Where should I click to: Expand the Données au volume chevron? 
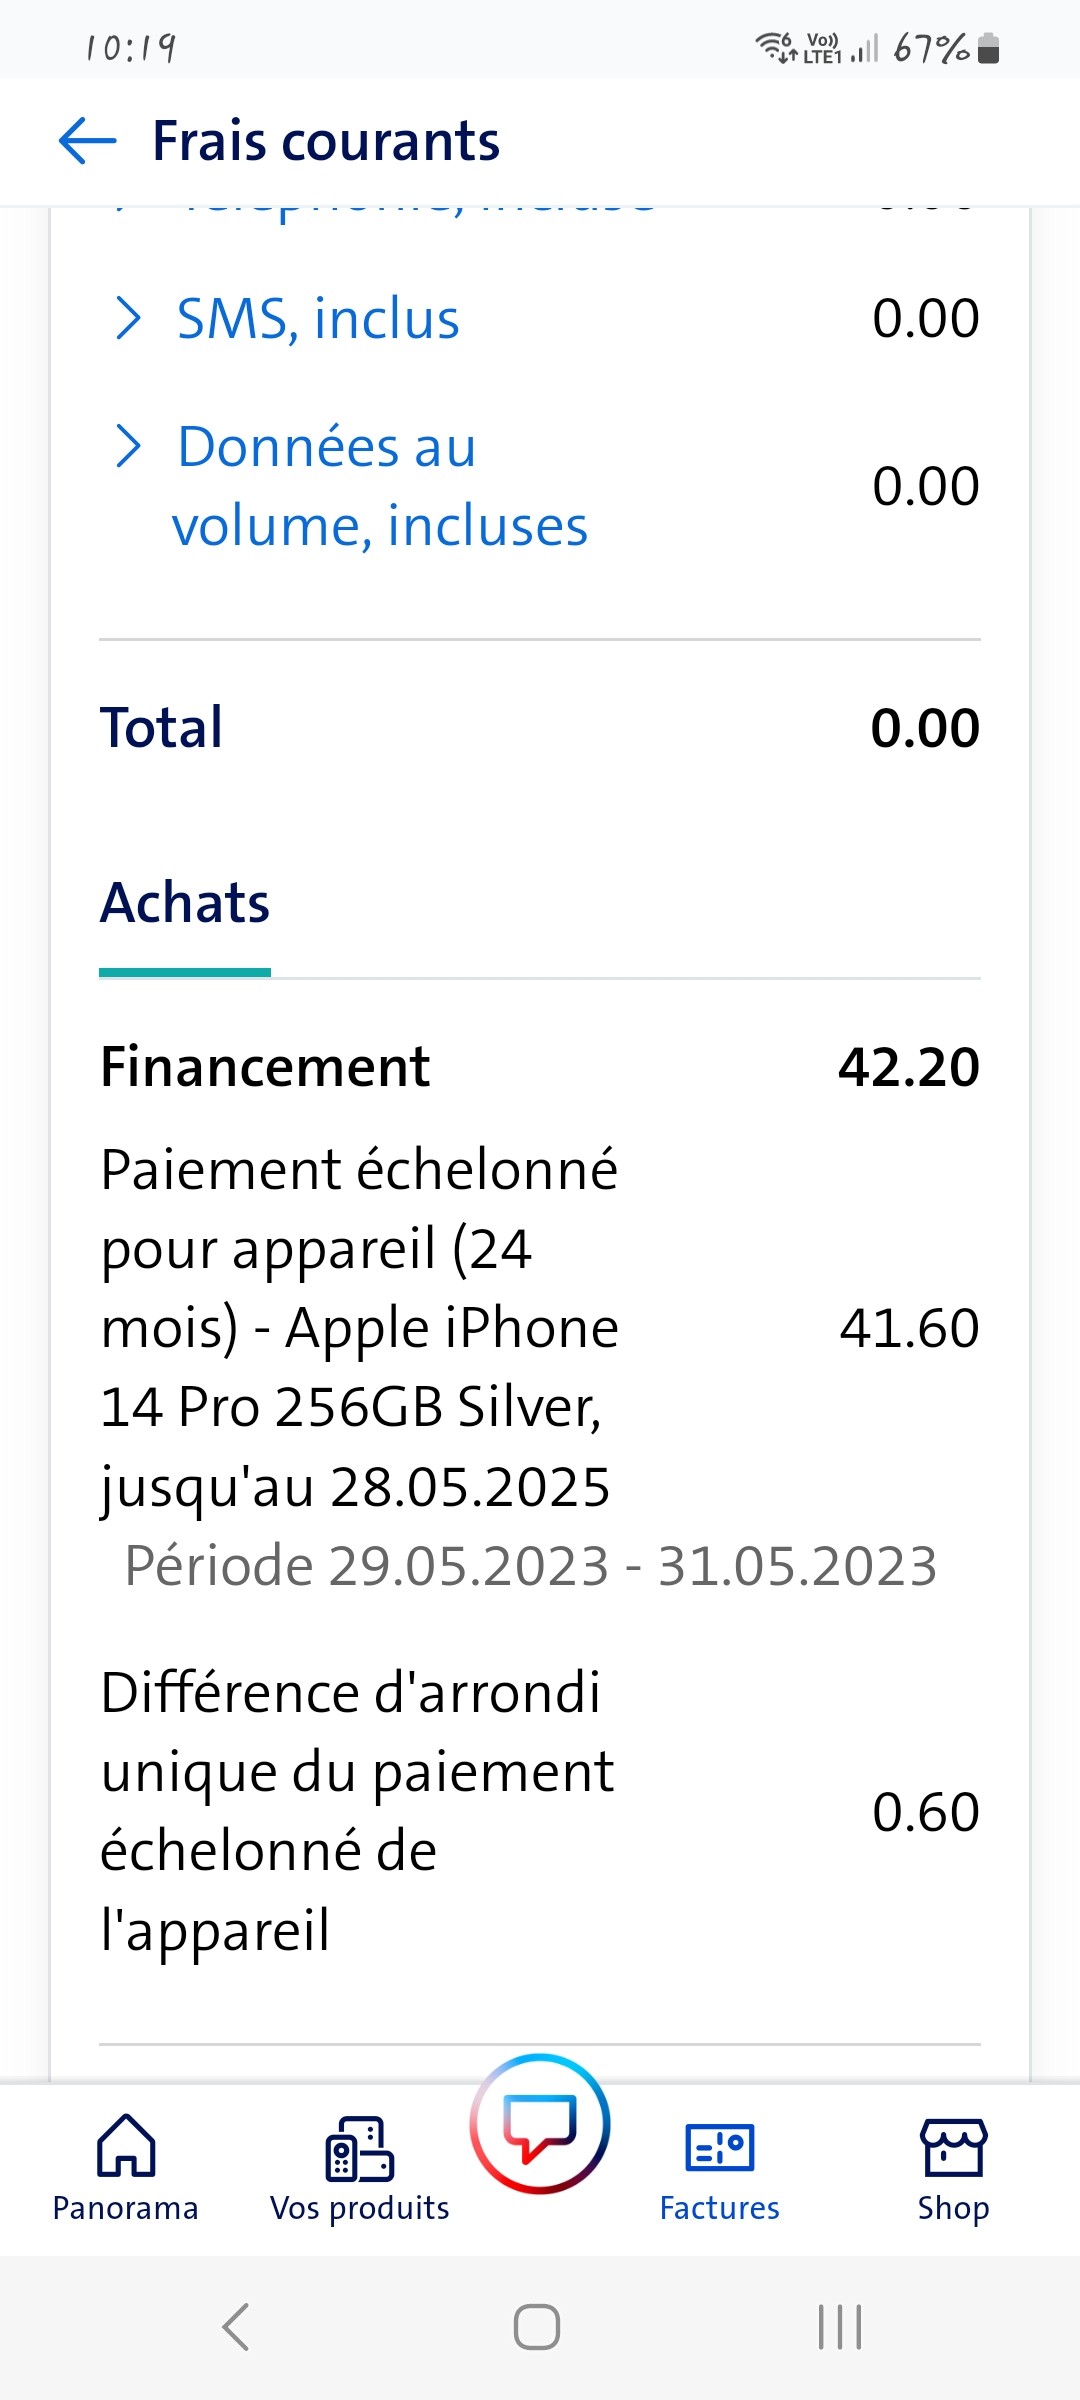(x=128, y=446)
